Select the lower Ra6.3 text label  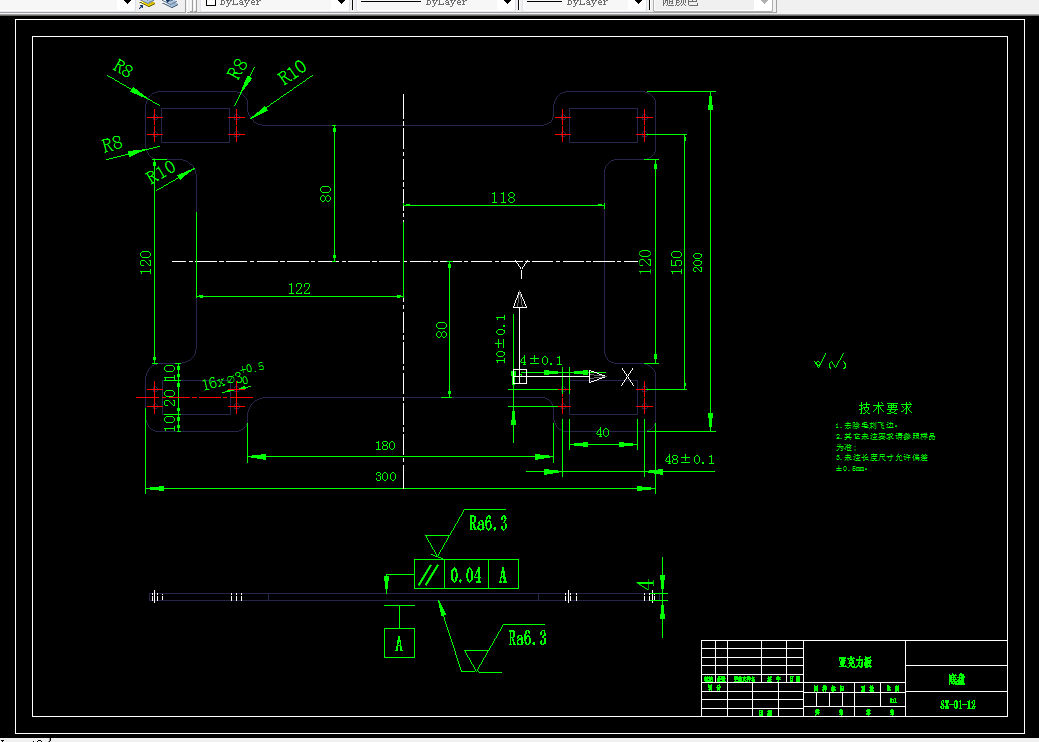(x=527, y=637)
